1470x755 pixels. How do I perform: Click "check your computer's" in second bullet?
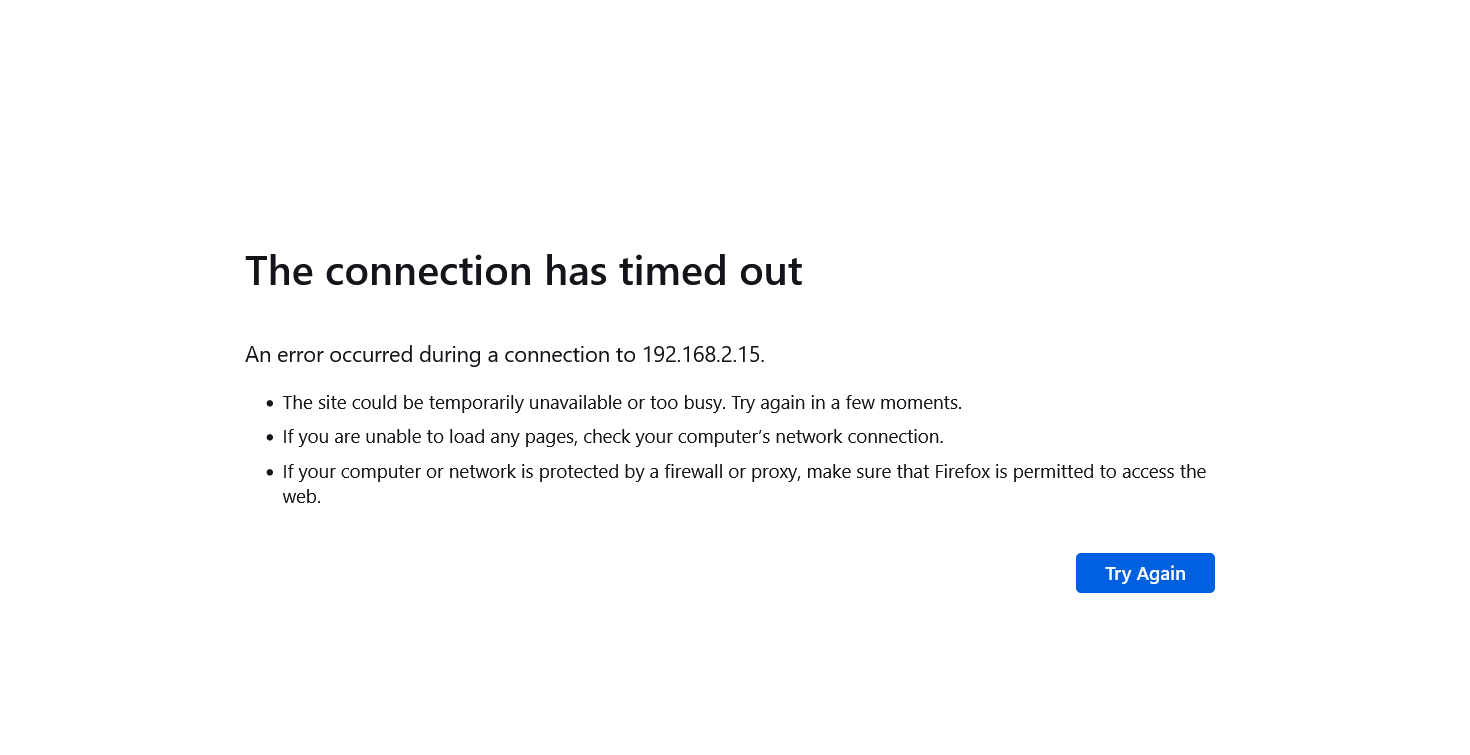click(x=677, y=437)
